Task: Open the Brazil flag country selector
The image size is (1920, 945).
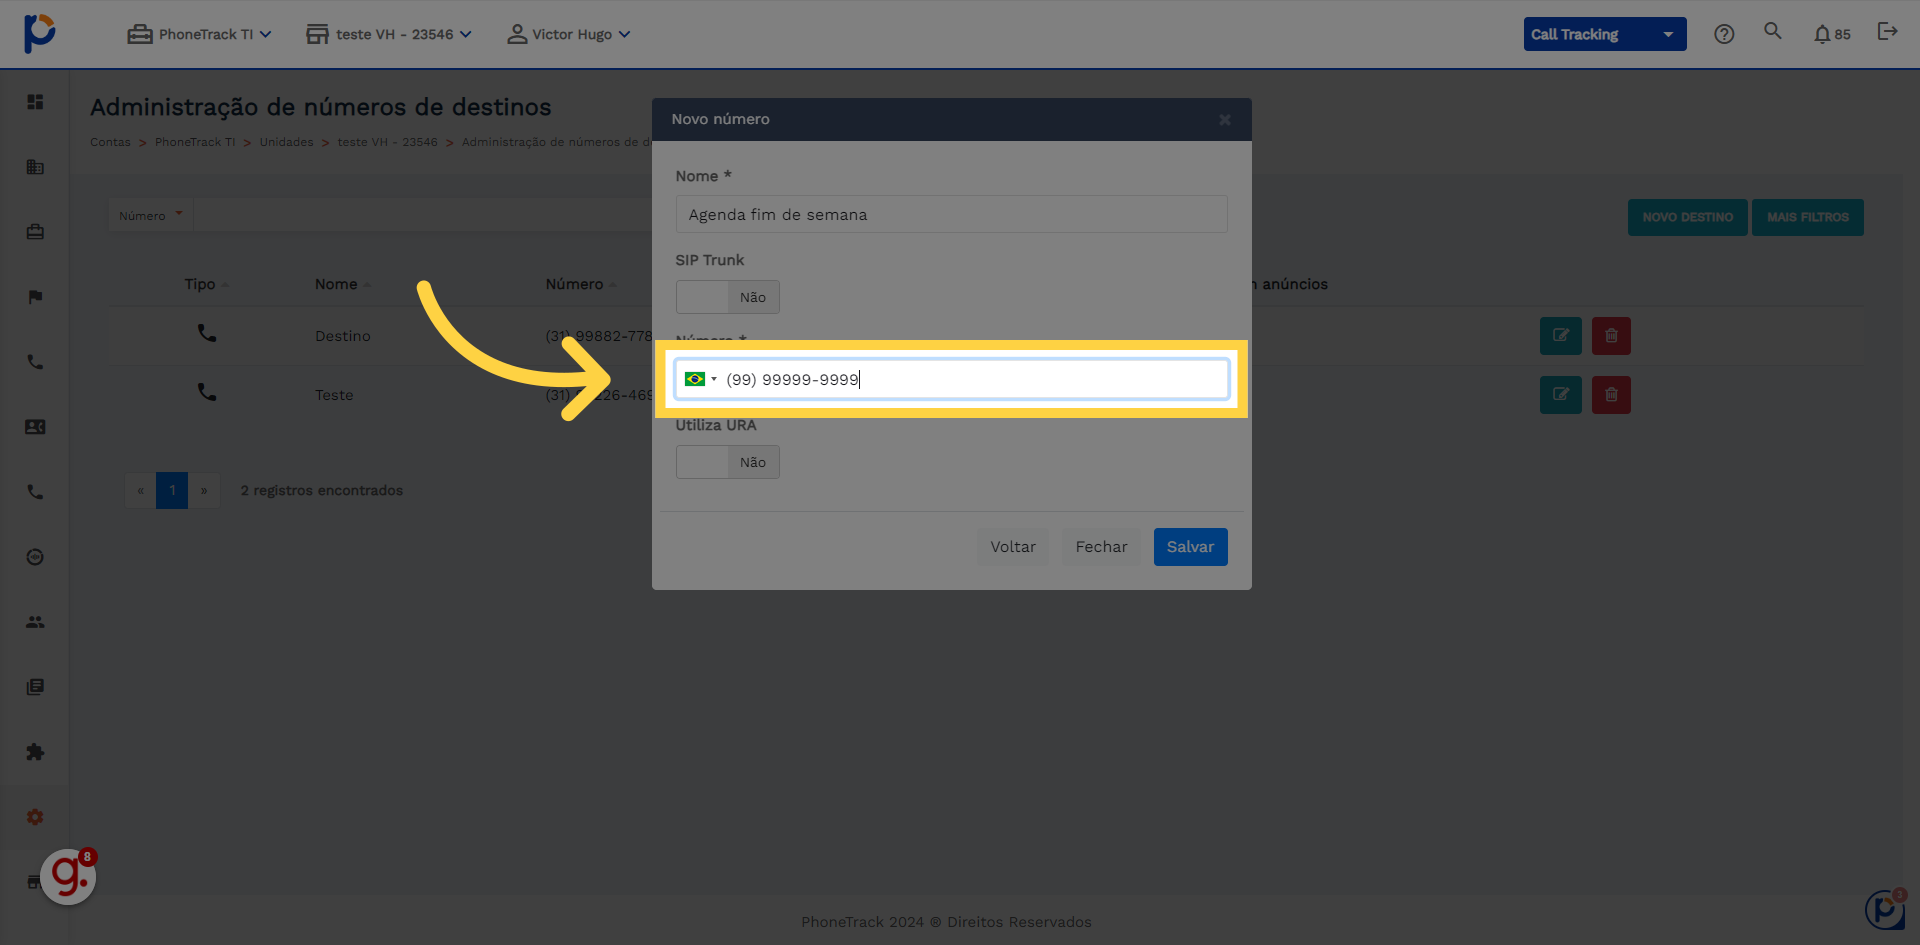Action: (700, 379)
